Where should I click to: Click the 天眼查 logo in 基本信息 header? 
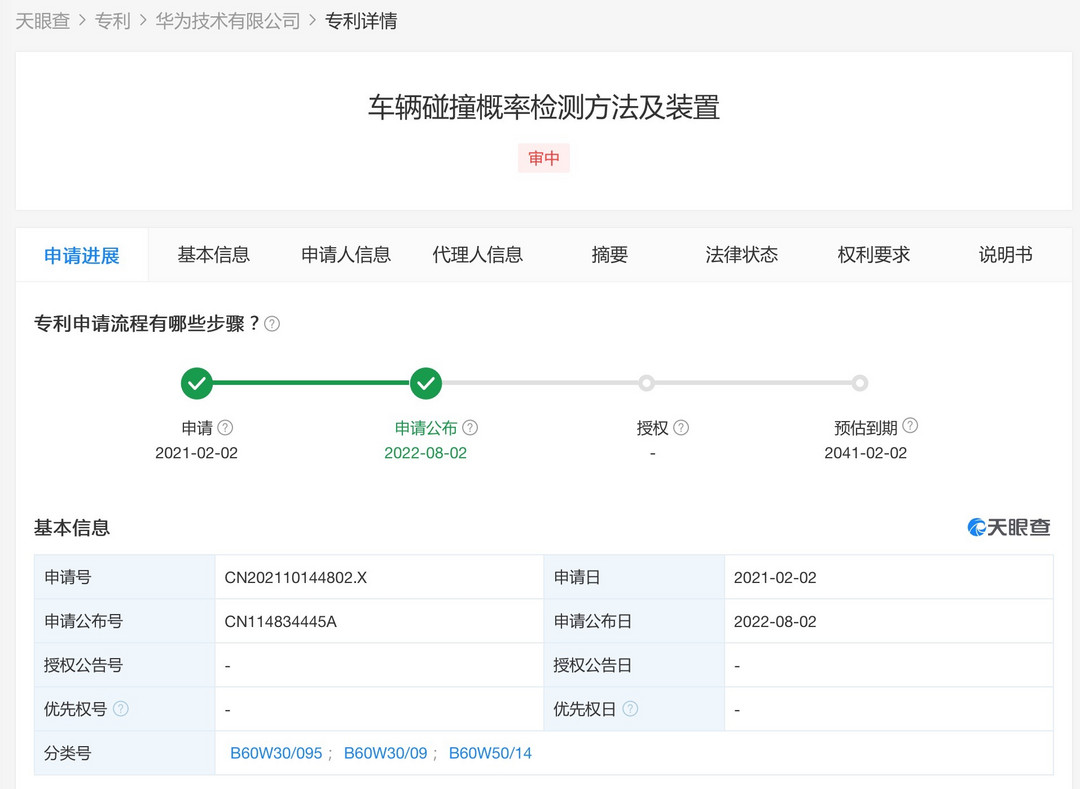(1010, 528)
